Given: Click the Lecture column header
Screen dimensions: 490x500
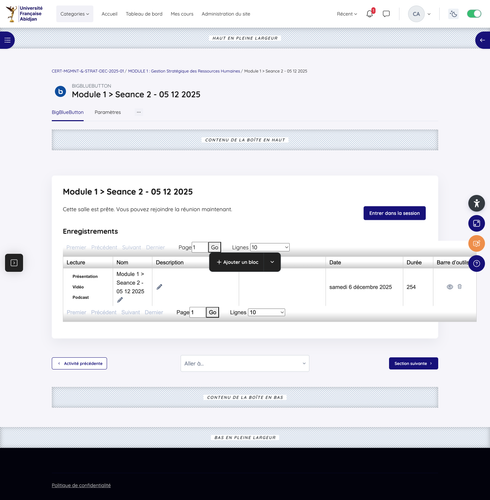Looking at the screenshot, I should click(76, 262).
